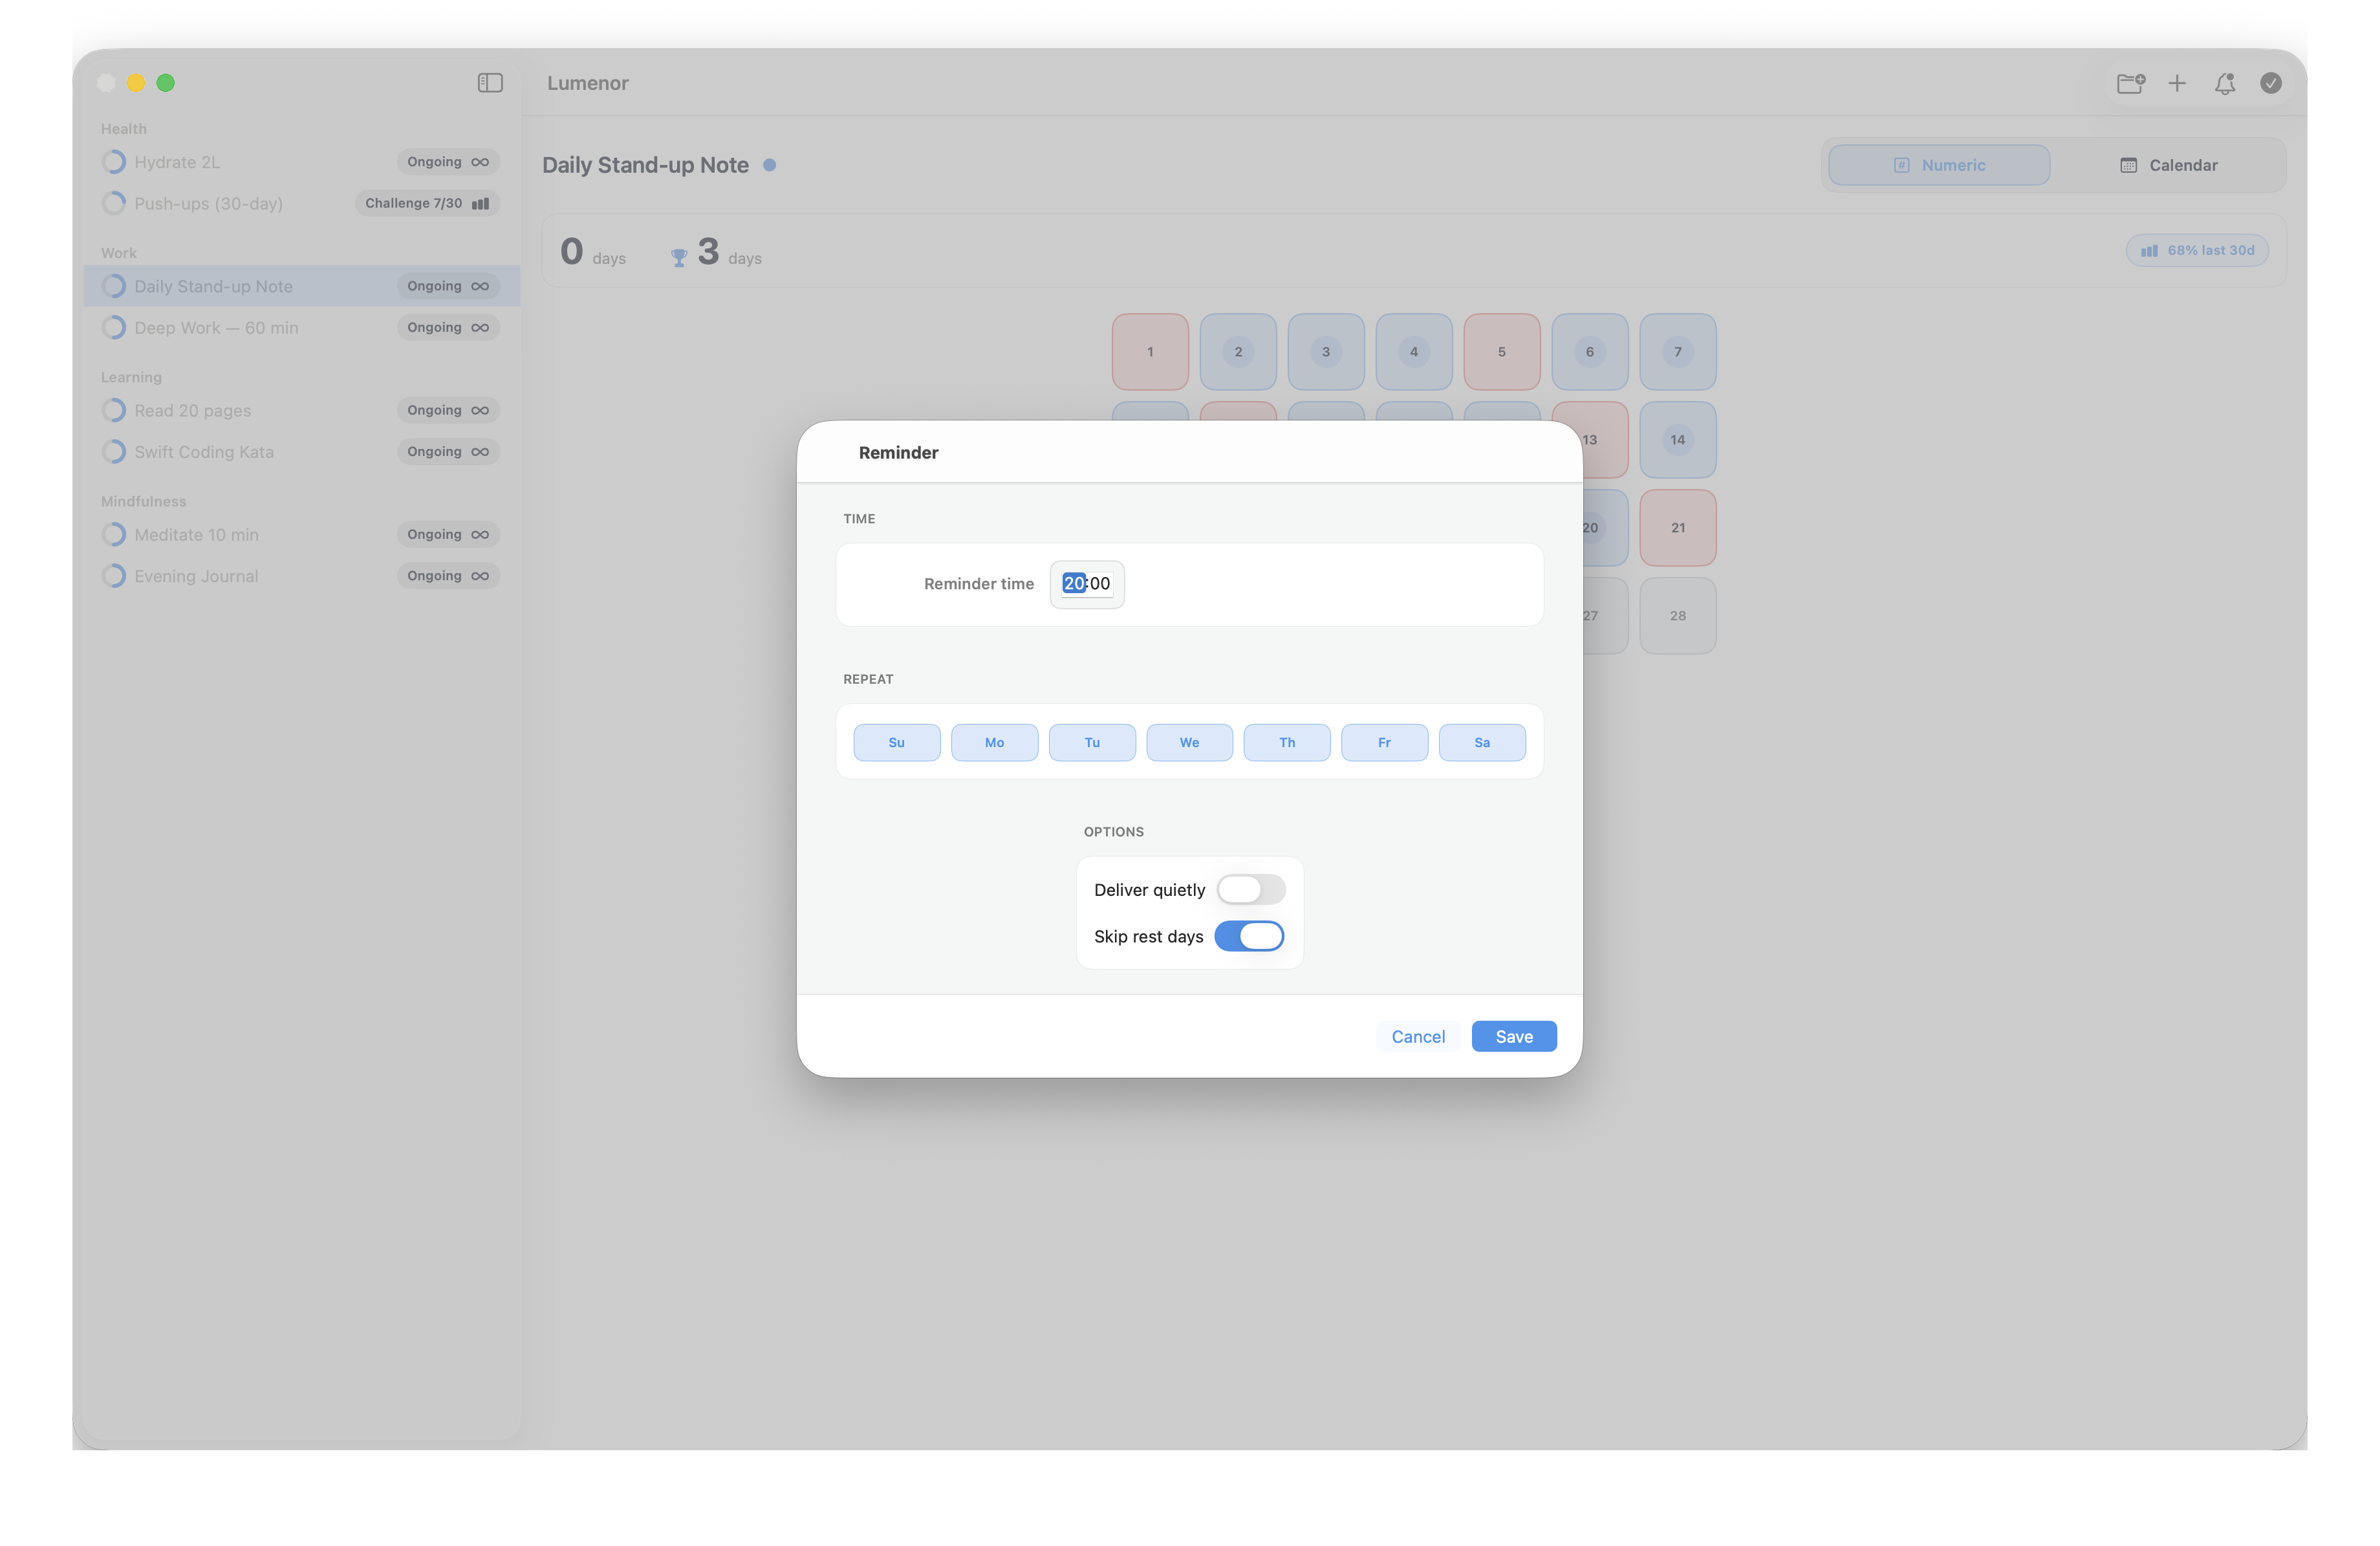
Task: Disable the Skip rest days toggle
Action: 1249,936
